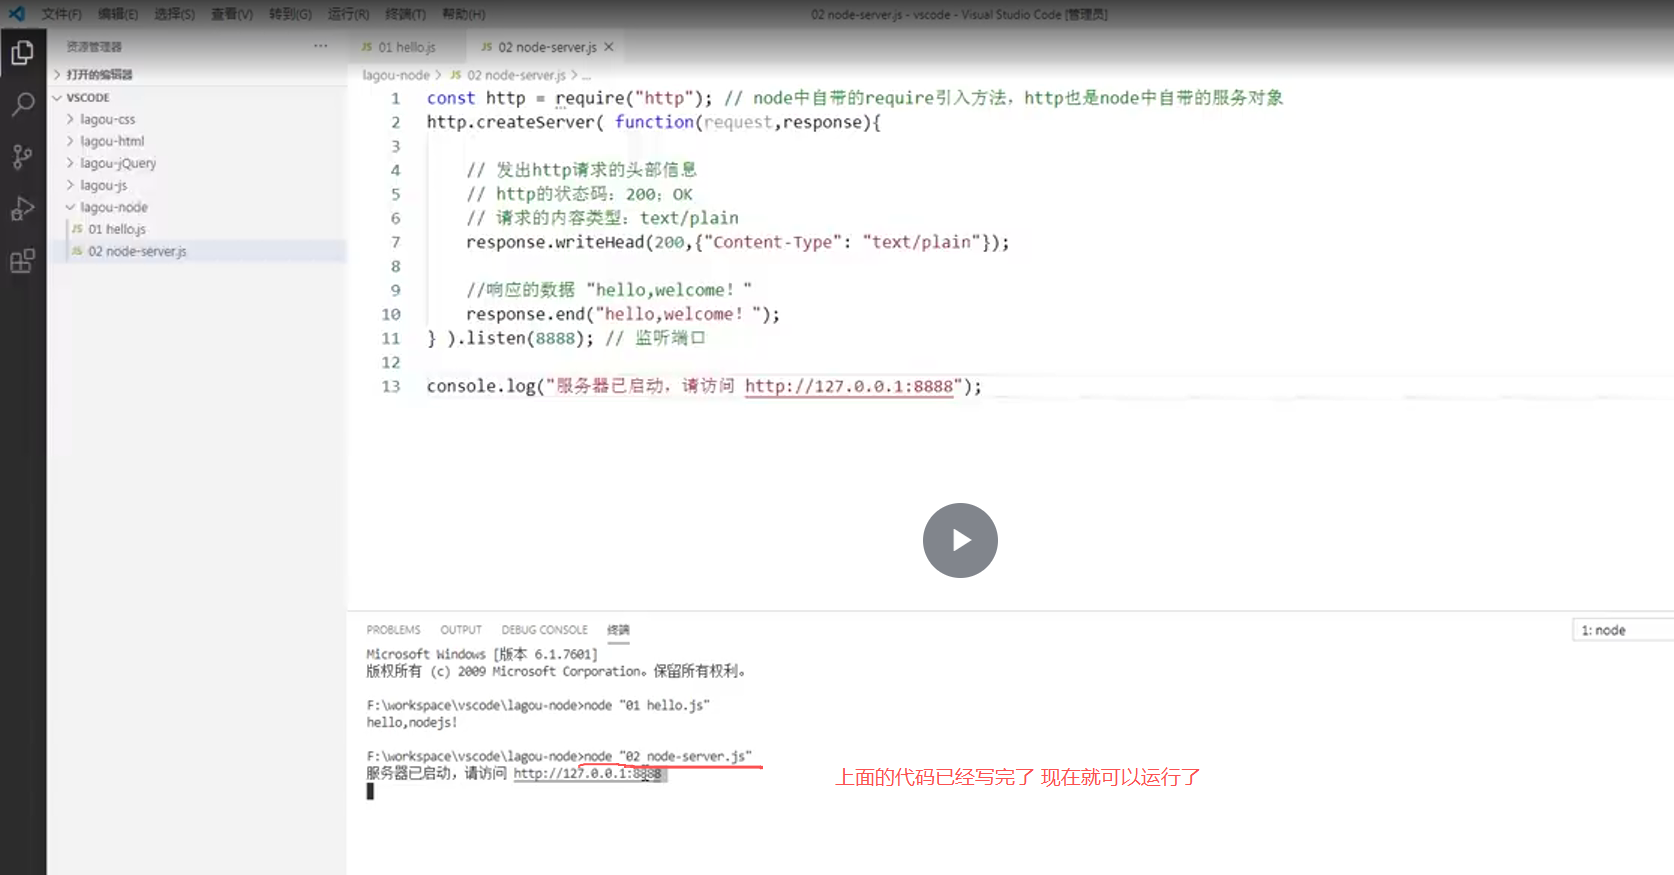Screen dimensions: 1674x875
Task: Switch to the 01 hello.js tab
Action: [x=407, y=47]
